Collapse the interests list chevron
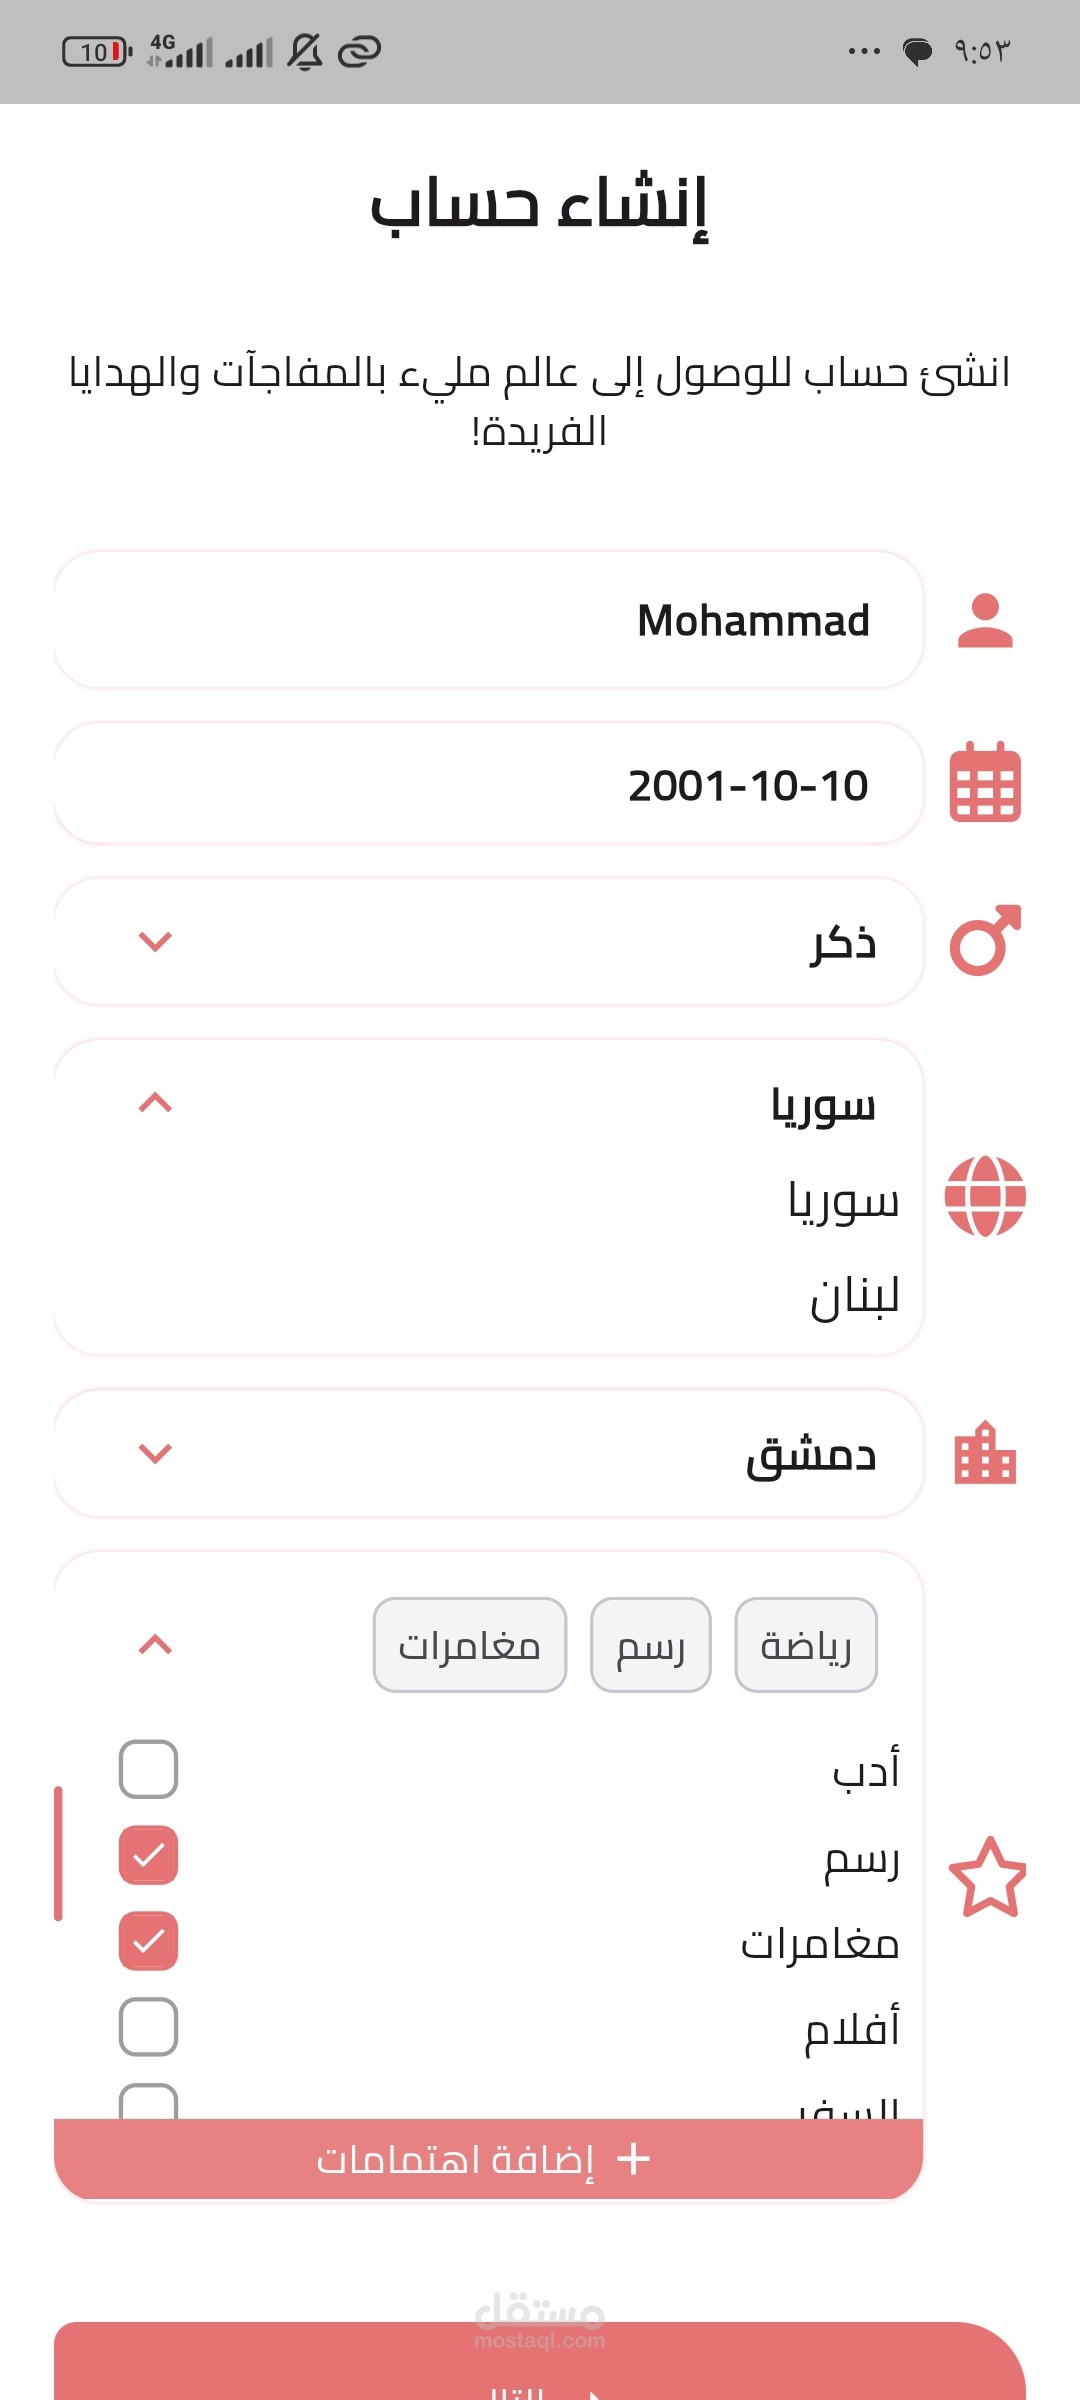 click(x=155, y=1645)
